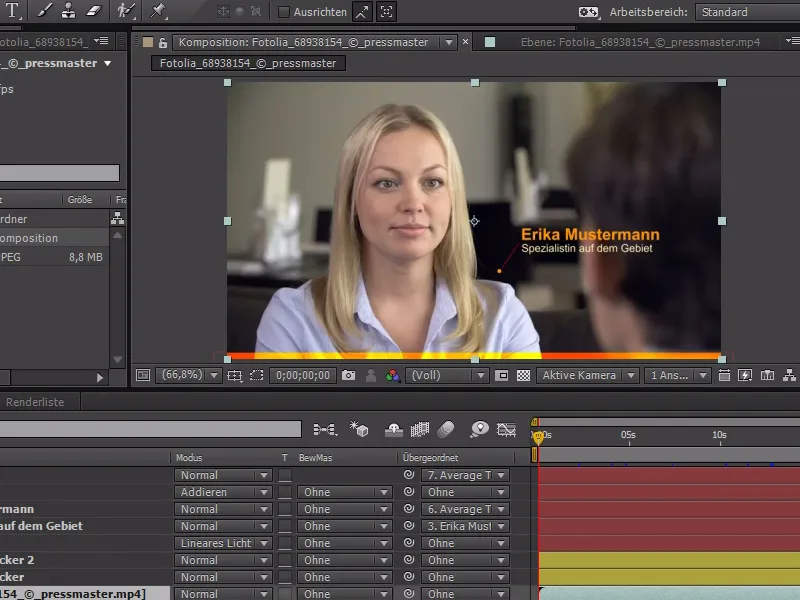Viewport: 800px width, 600px height.
Task: Toggle the composition viewer lock icon
Action: (163, 43)
